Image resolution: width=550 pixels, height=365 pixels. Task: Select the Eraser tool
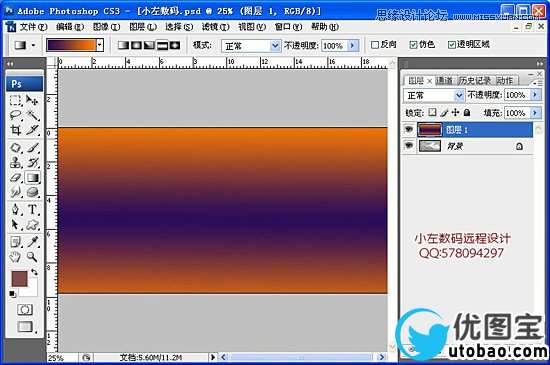pos(15,177)
